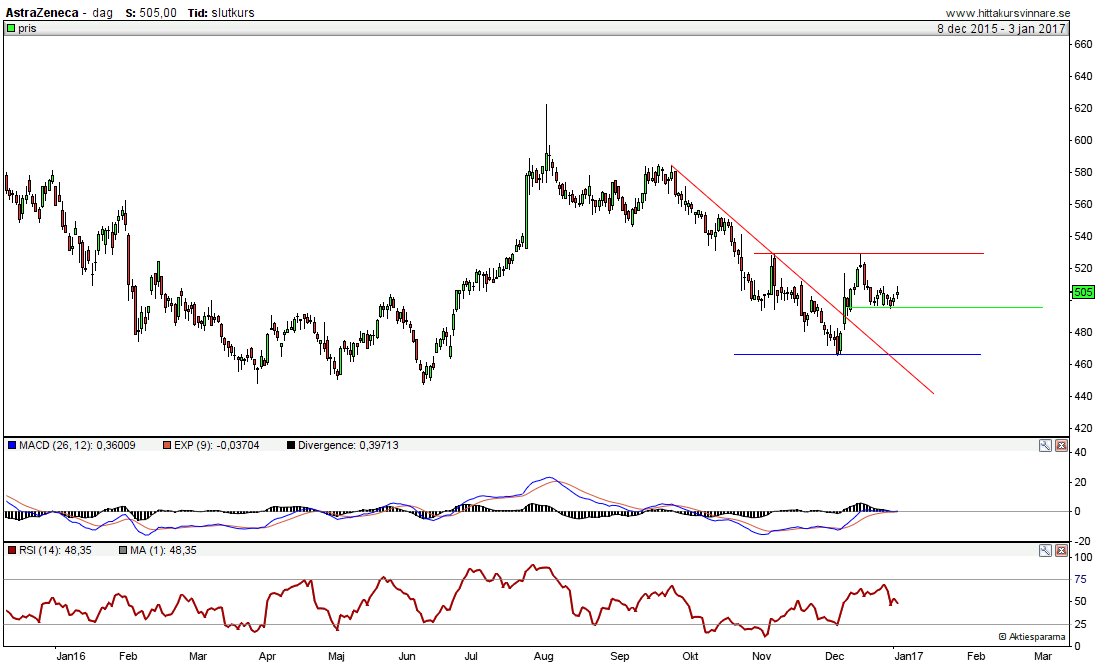Click the Jul time axis label
Image resolution: width=1113 pixels, height=669 pixels.
[x=471, y=656]
